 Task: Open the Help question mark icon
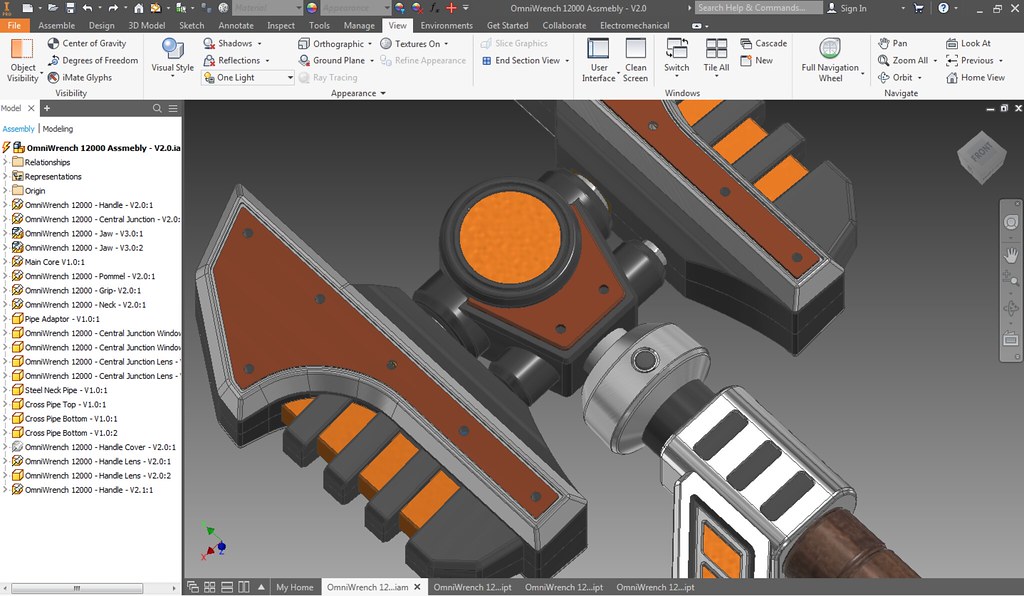click(x=943, y=8)
